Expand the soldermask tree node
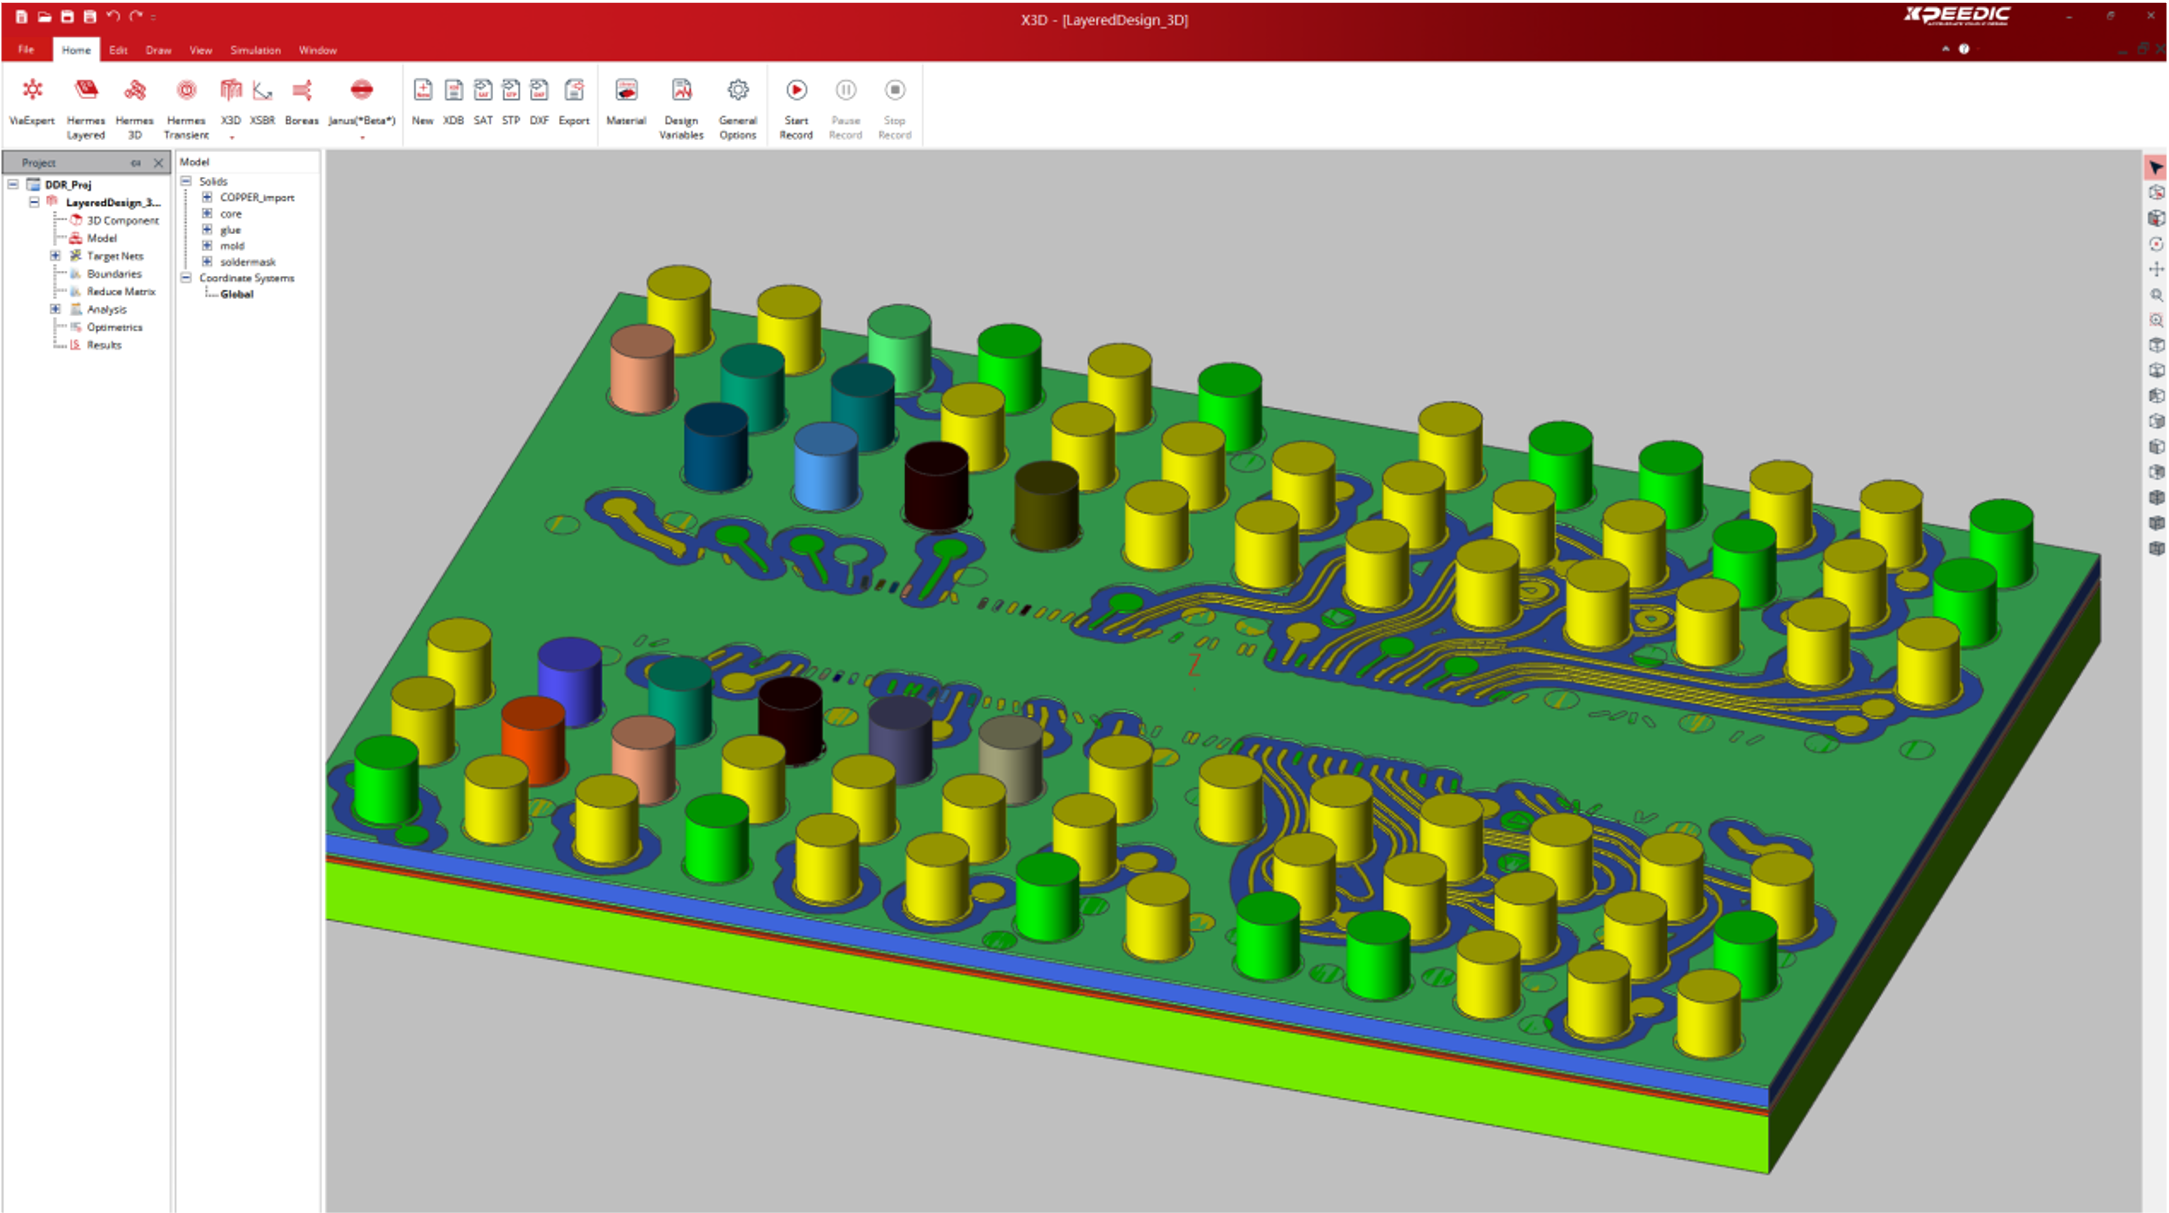 [x=207, y=262]
